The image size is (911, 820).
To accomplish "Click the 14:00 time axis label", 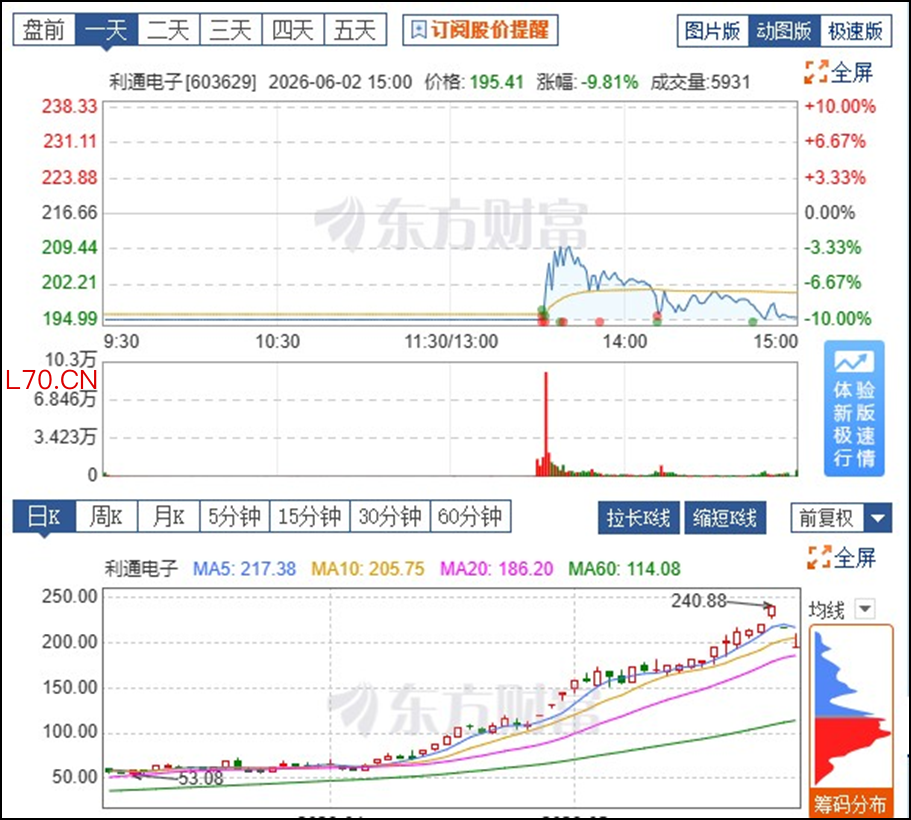I will tap(625, 342).
